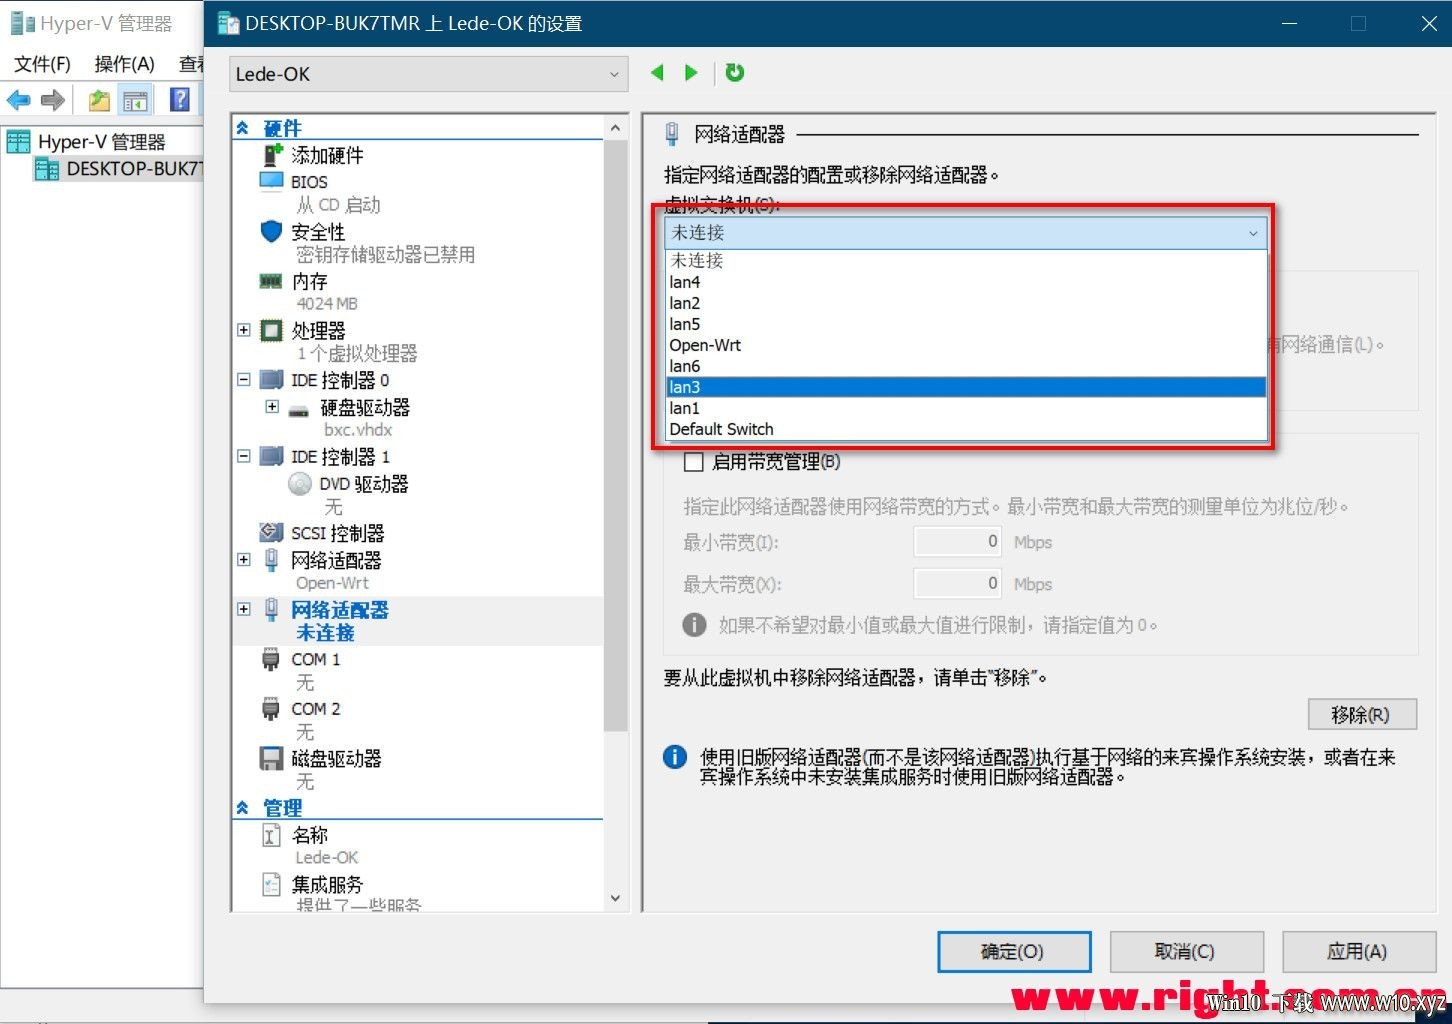Expand the 硬盘驱动器 tree node
Viewport: 1452px width, 1024px height.
click(x=272, y=406)
